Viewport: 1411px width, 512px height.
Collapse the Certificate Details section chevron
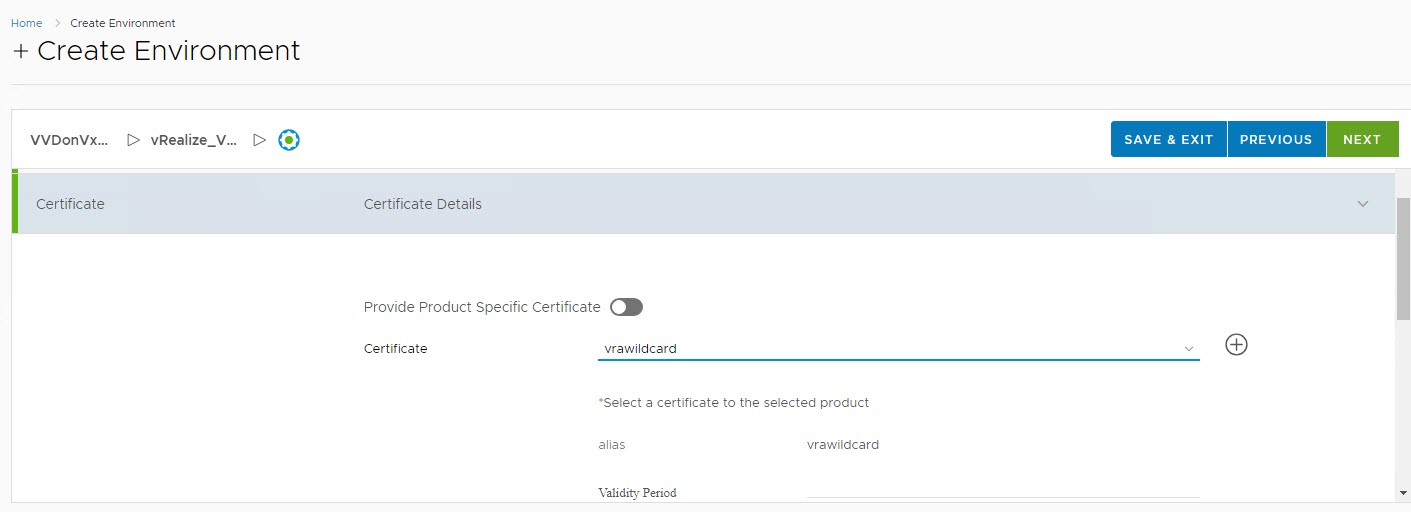tap(1362, 204)
